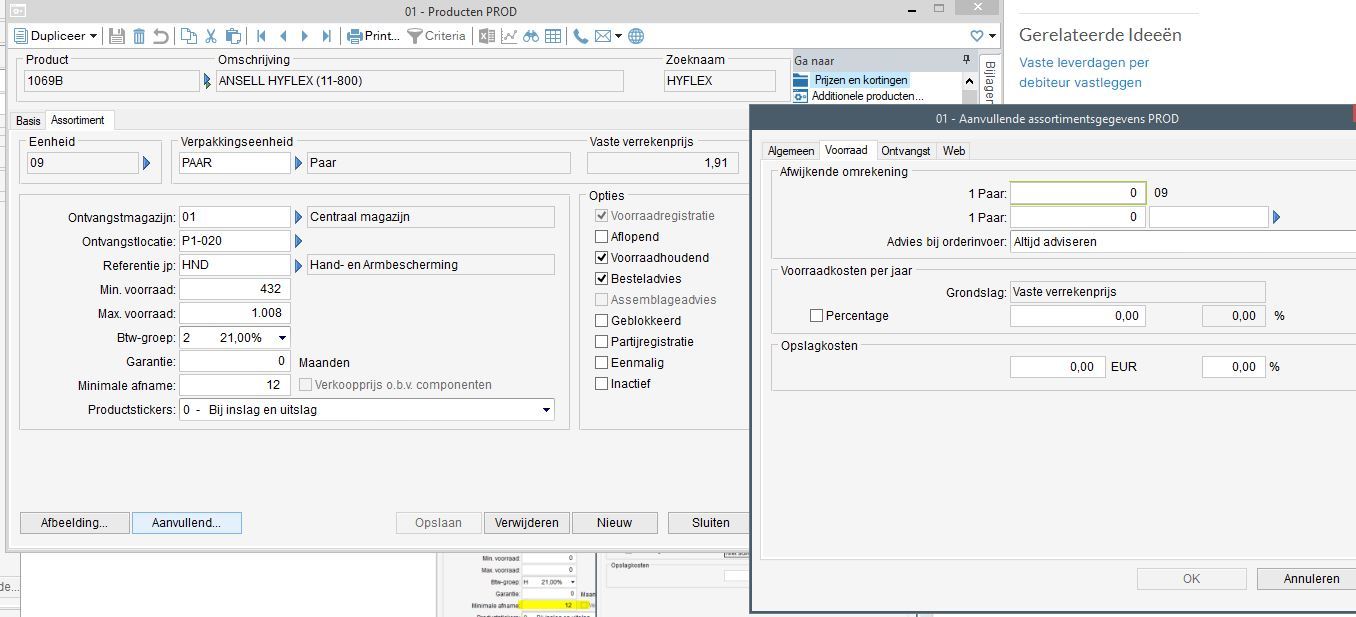The image size is (1356, 617).
Task: Click the lookup arrow next to Ontvangstlocatie
Action: pyautogui.click(x=298, y=241)
